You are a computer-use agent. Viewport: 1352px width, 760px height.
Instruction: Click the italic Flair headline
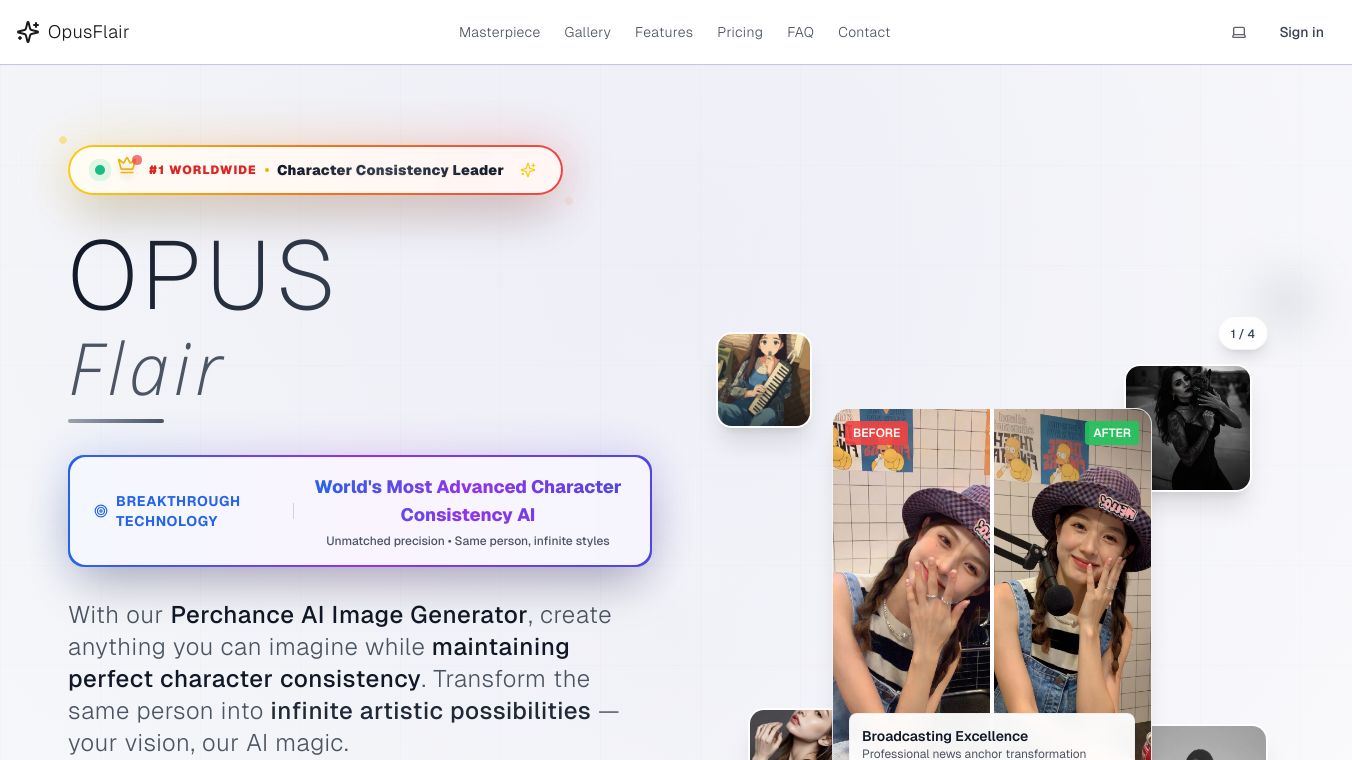click(x=146, y=370)
